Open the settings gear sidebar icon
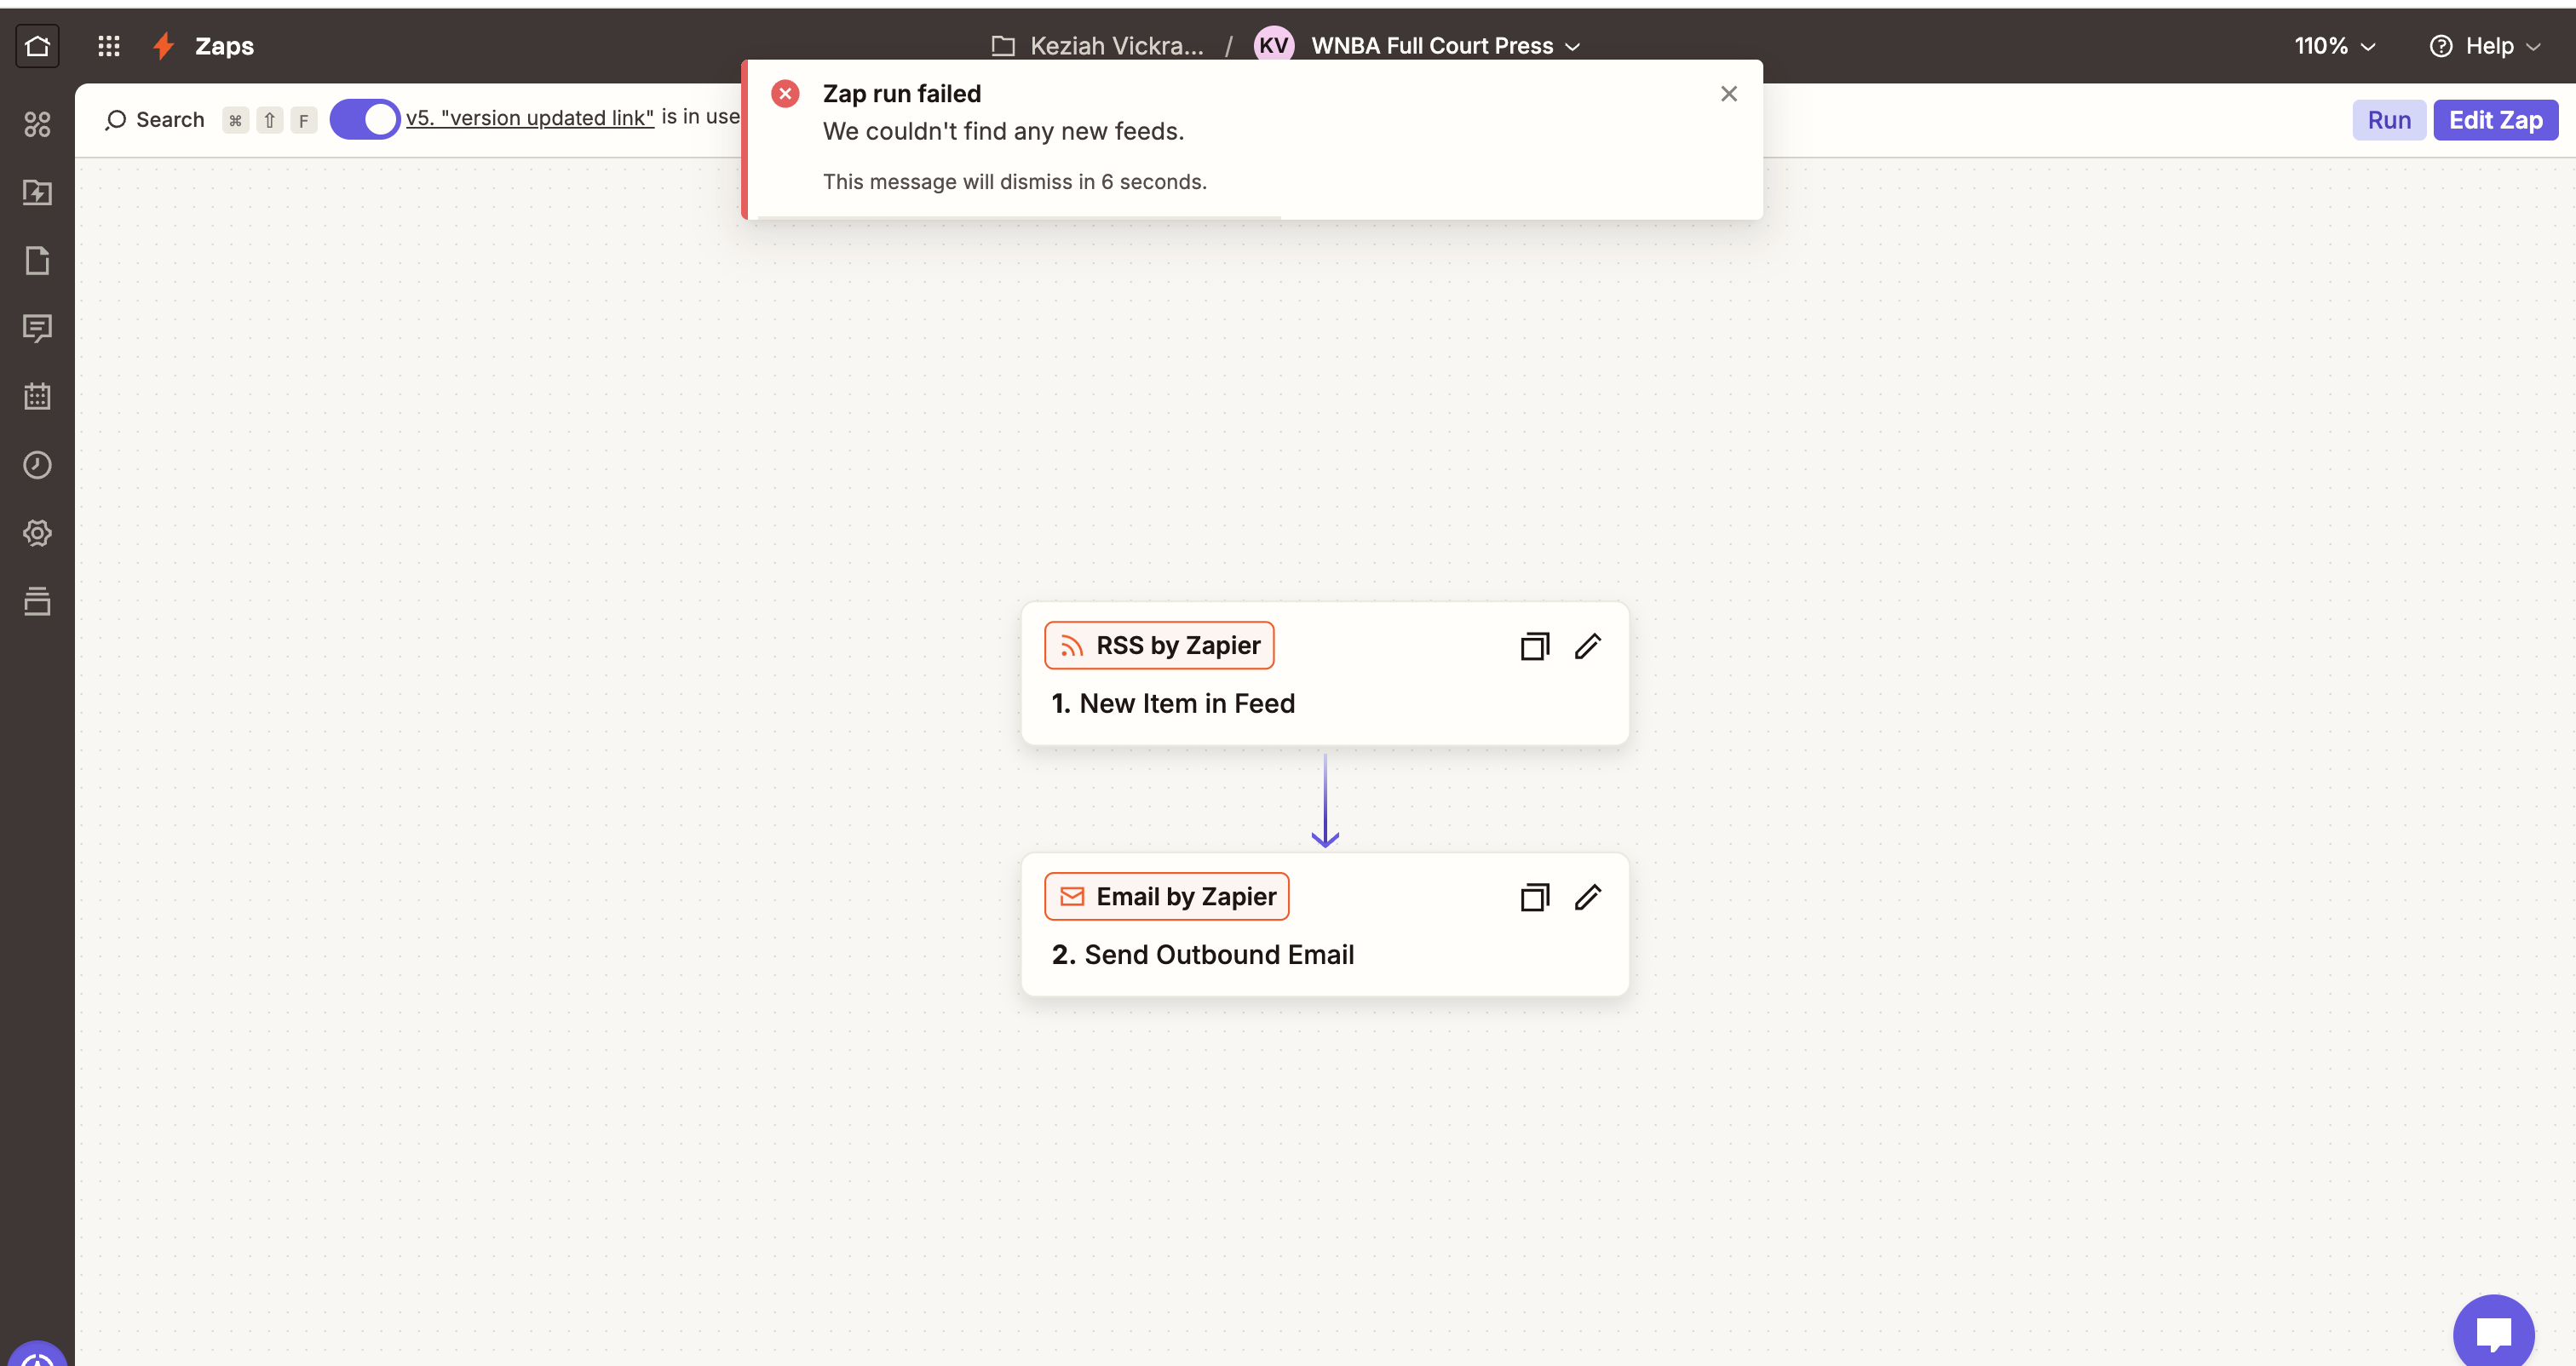The image size is (2576, 1366). point(37,533)
